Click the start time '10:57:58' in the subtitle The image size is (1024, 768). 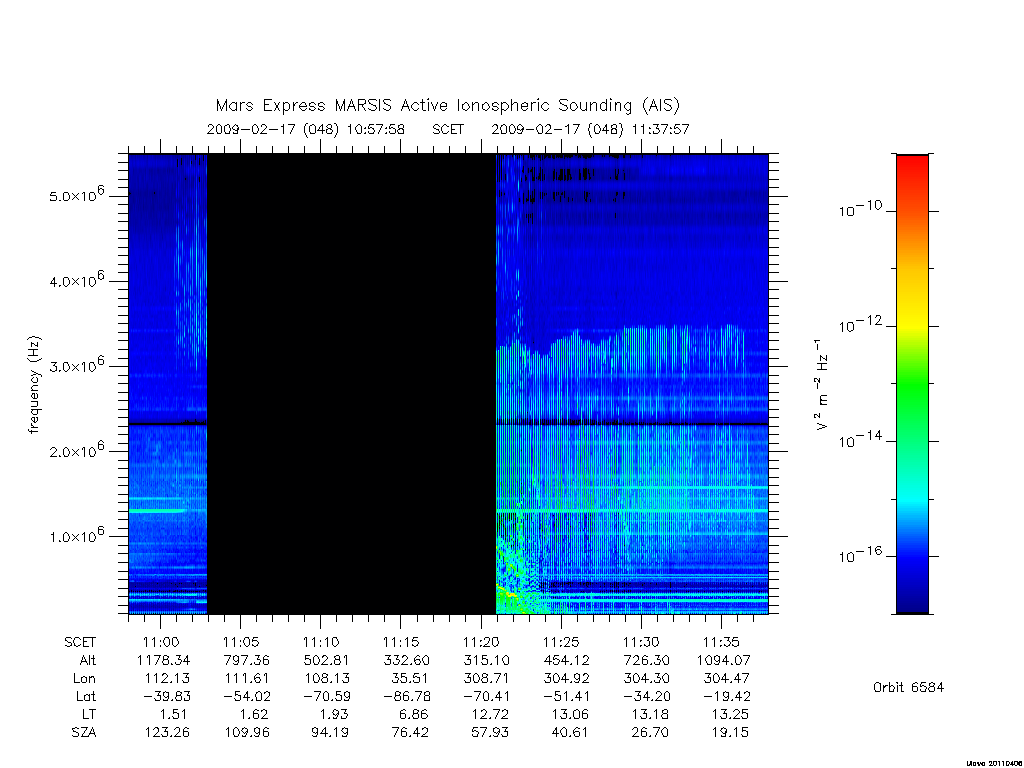pos(376,129)
